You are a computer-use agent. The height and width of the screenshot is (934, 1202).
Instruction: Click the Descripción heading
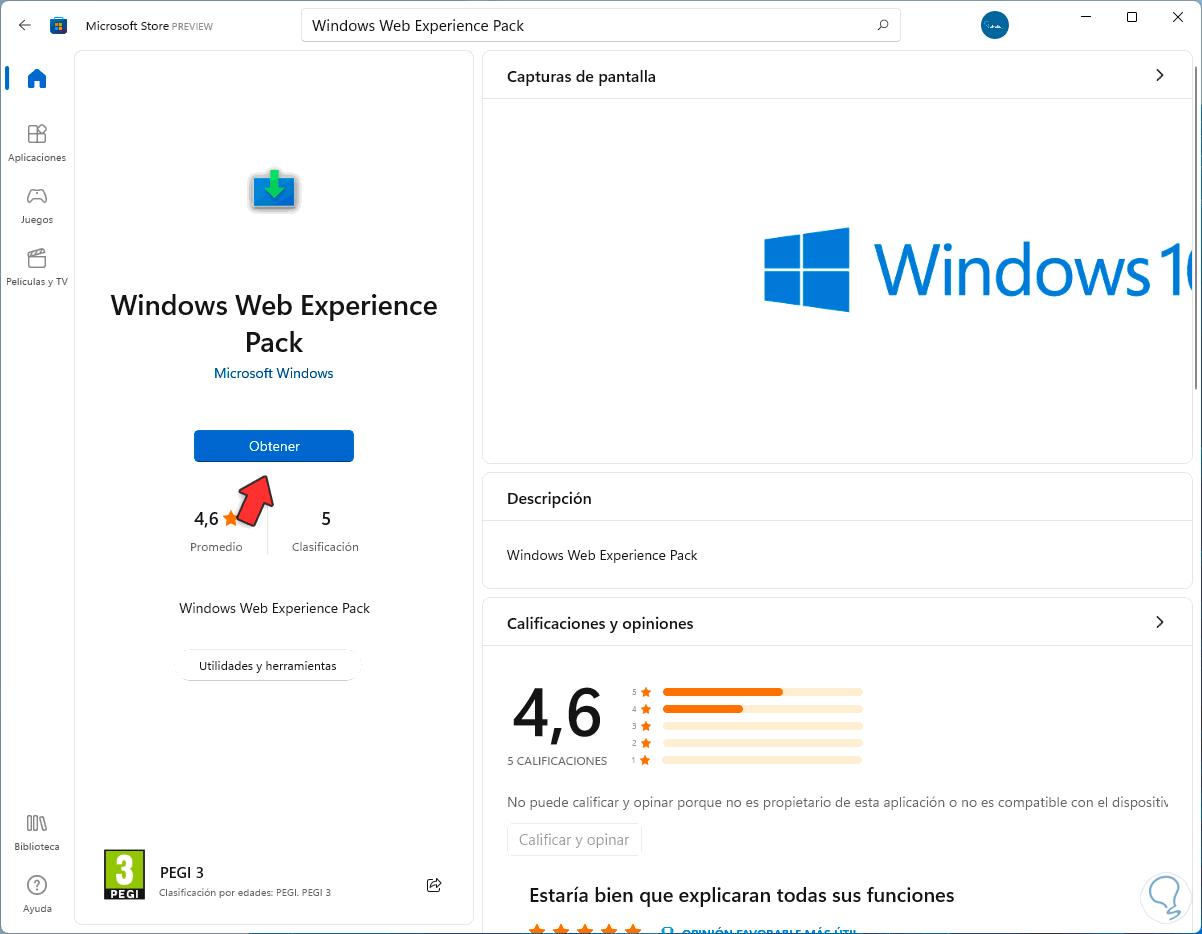(549, 498)
